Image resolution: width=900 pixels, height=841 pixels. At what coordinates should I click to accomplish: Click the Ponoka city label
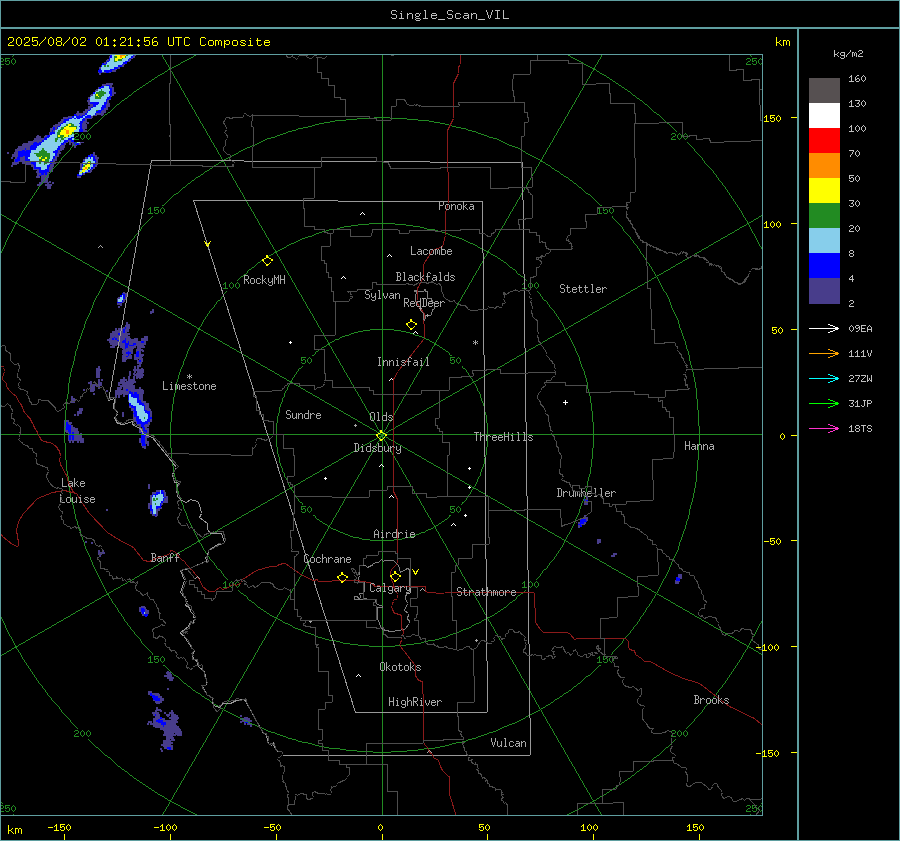coord(456,206)
